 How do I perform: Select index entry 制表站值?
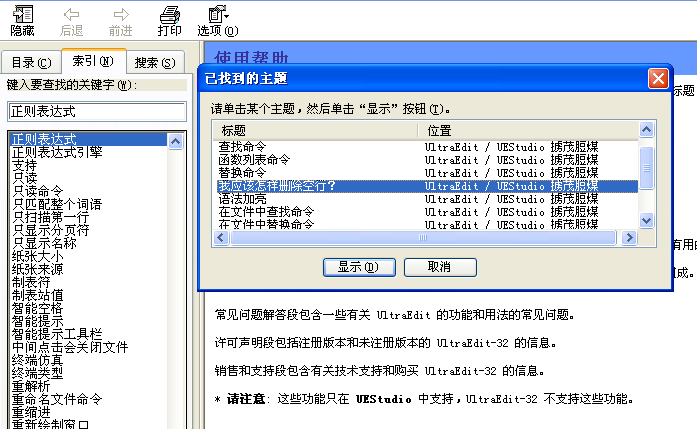click(x=37, y=295)
